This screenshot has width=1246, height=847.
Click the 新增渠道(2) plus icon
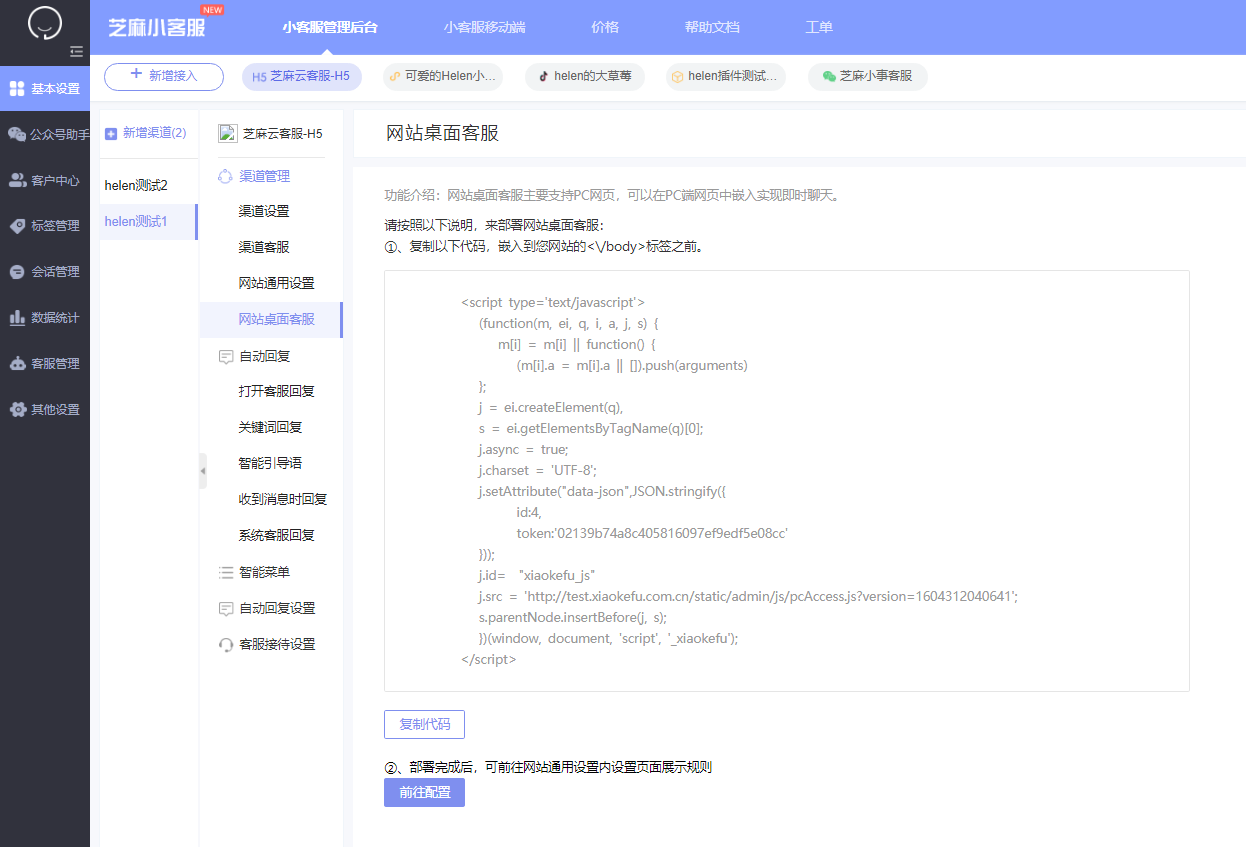click(111, 133)
